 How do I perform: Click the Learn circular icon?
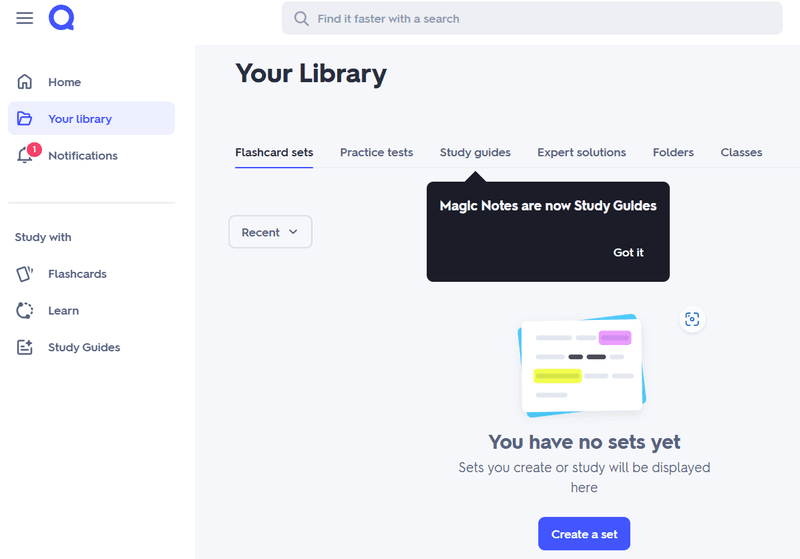click(x=25, y=311)
